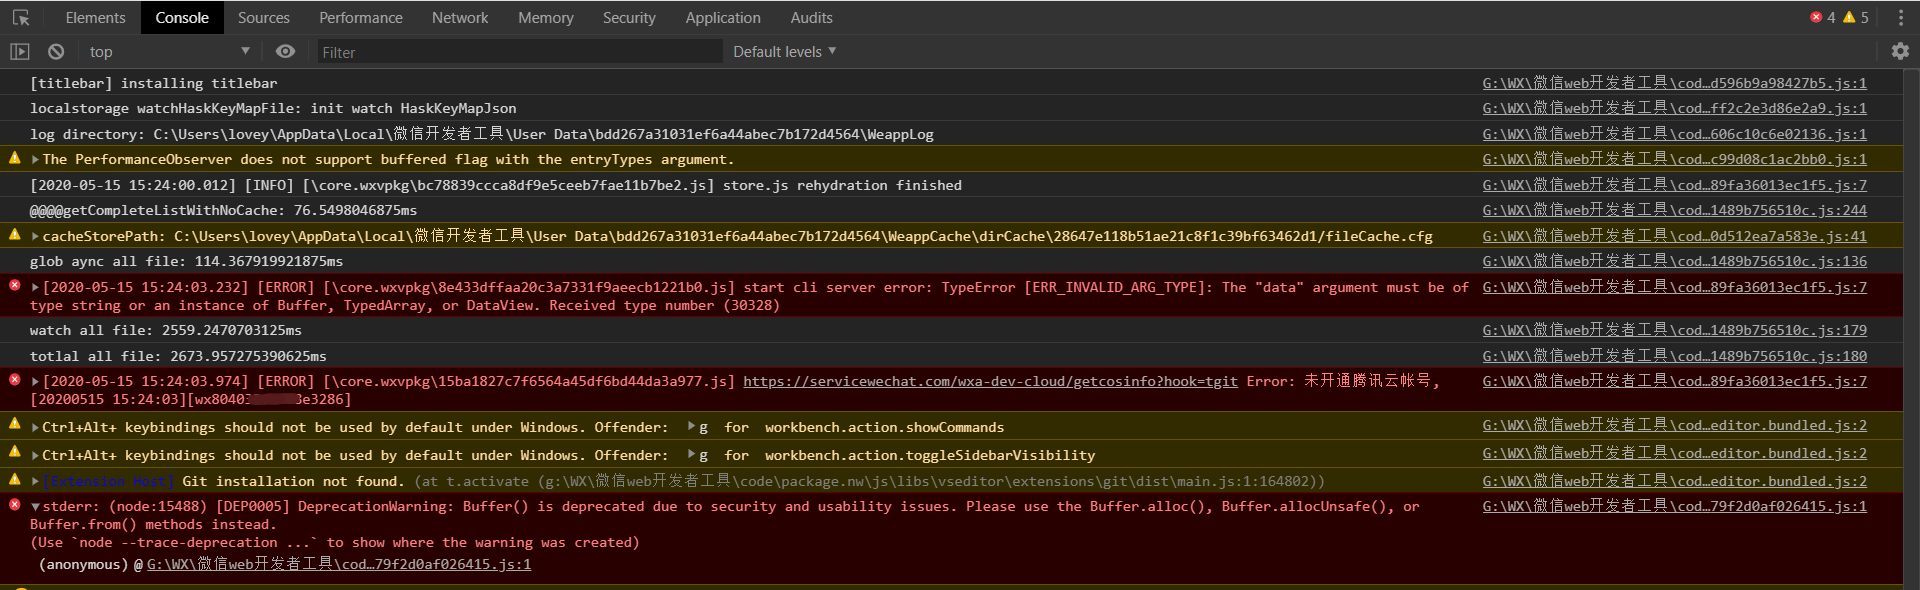Open console settings gear icon
The width and height of the screenshot is (1920, 590).
[1900, 51]
